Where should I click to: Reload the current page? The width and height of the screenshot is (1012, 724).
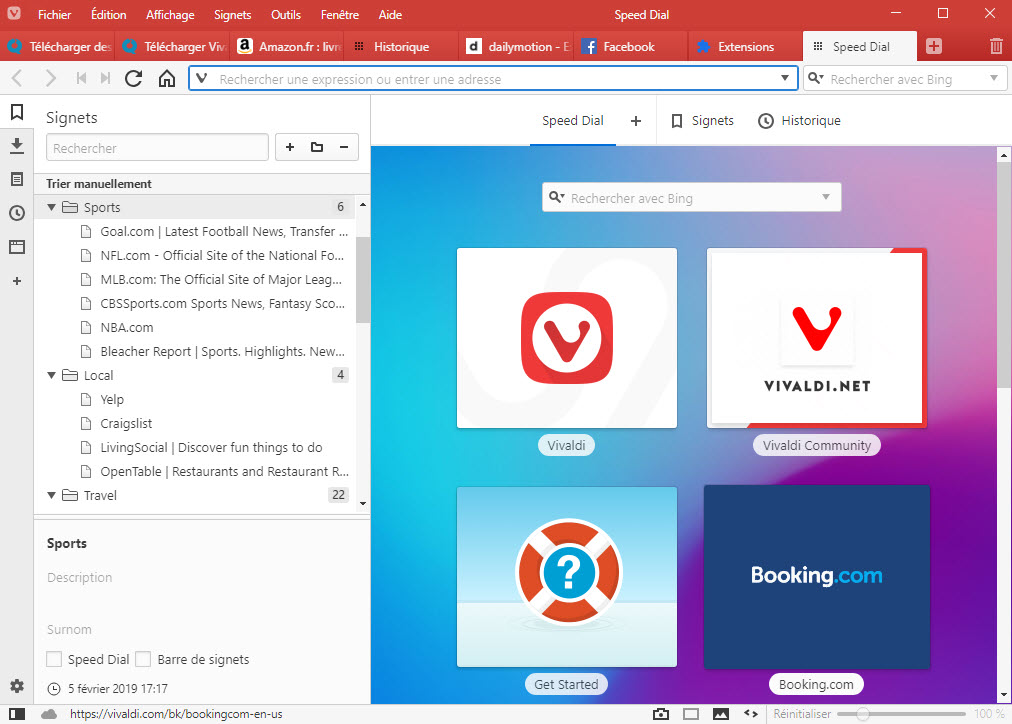[134, 79]
